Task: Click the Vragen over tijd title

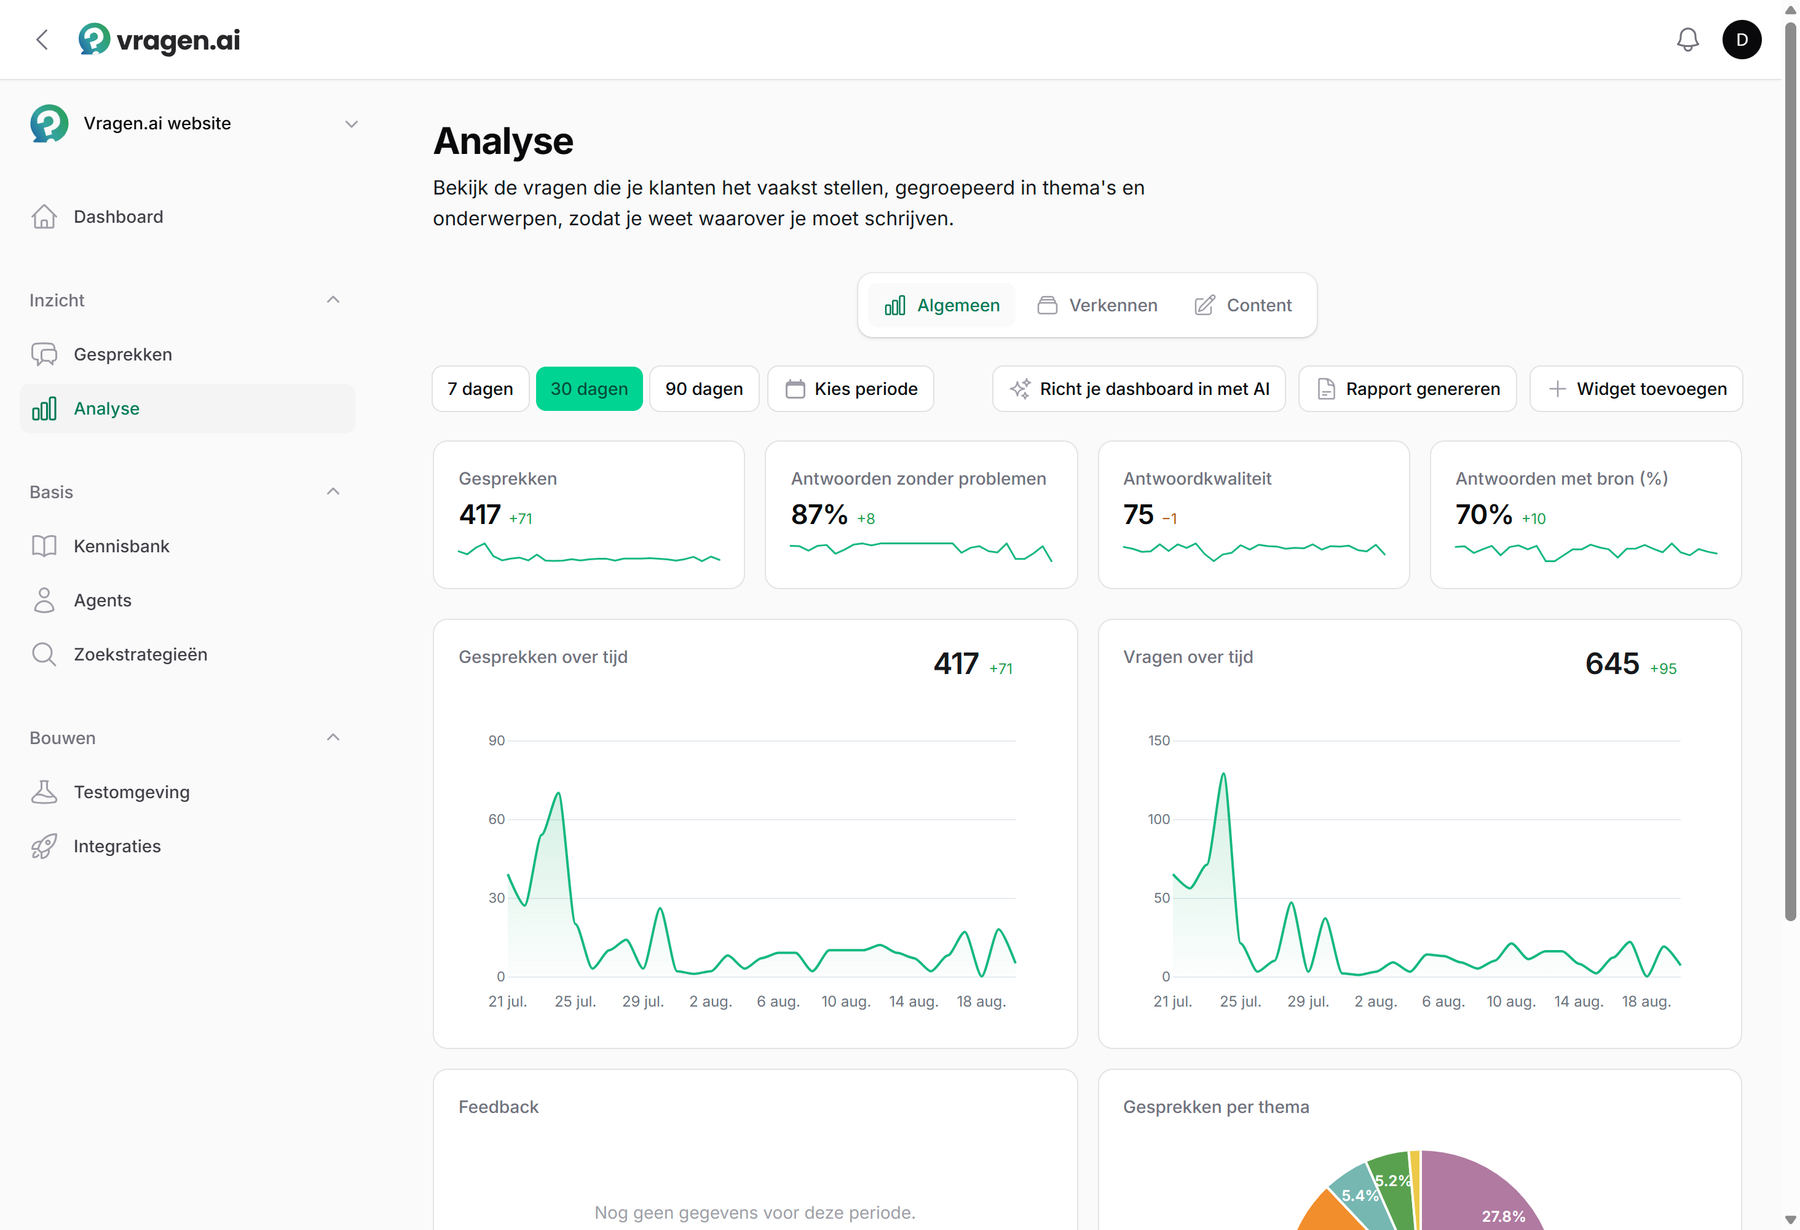Action: coord(1188,657)
